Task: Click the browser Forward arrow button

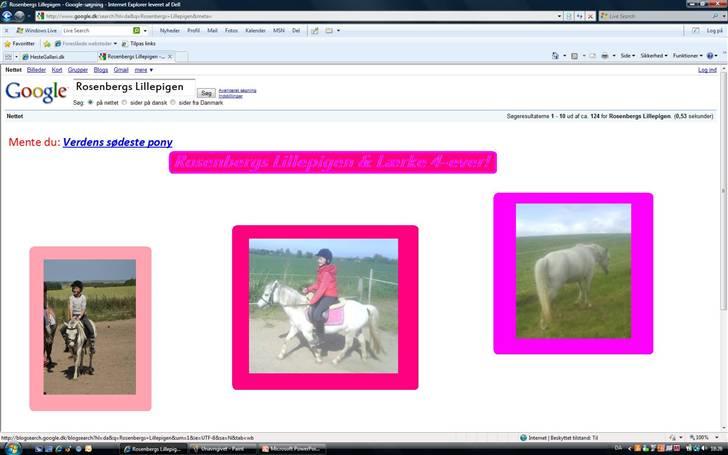Action: [x=19, y=16]
